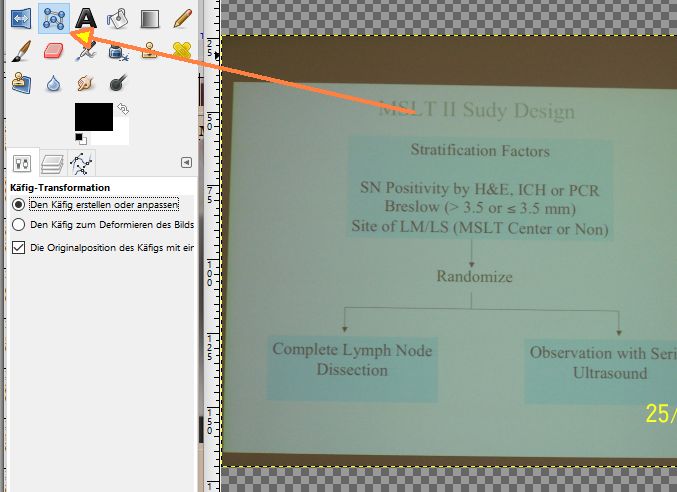
Task: Enable 'Den Käfig erstellen oder anpassen' option
Action: [18, 204]
